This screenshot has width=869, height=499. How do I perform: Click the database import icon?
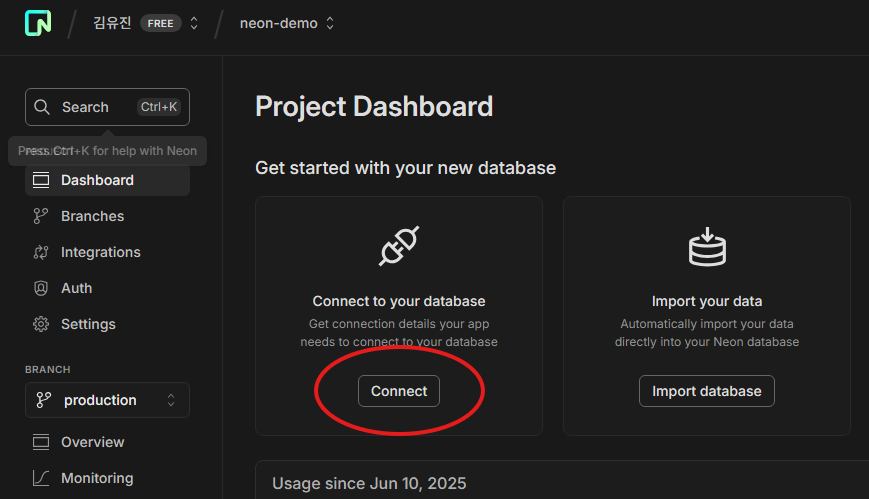tap(707, 247)
